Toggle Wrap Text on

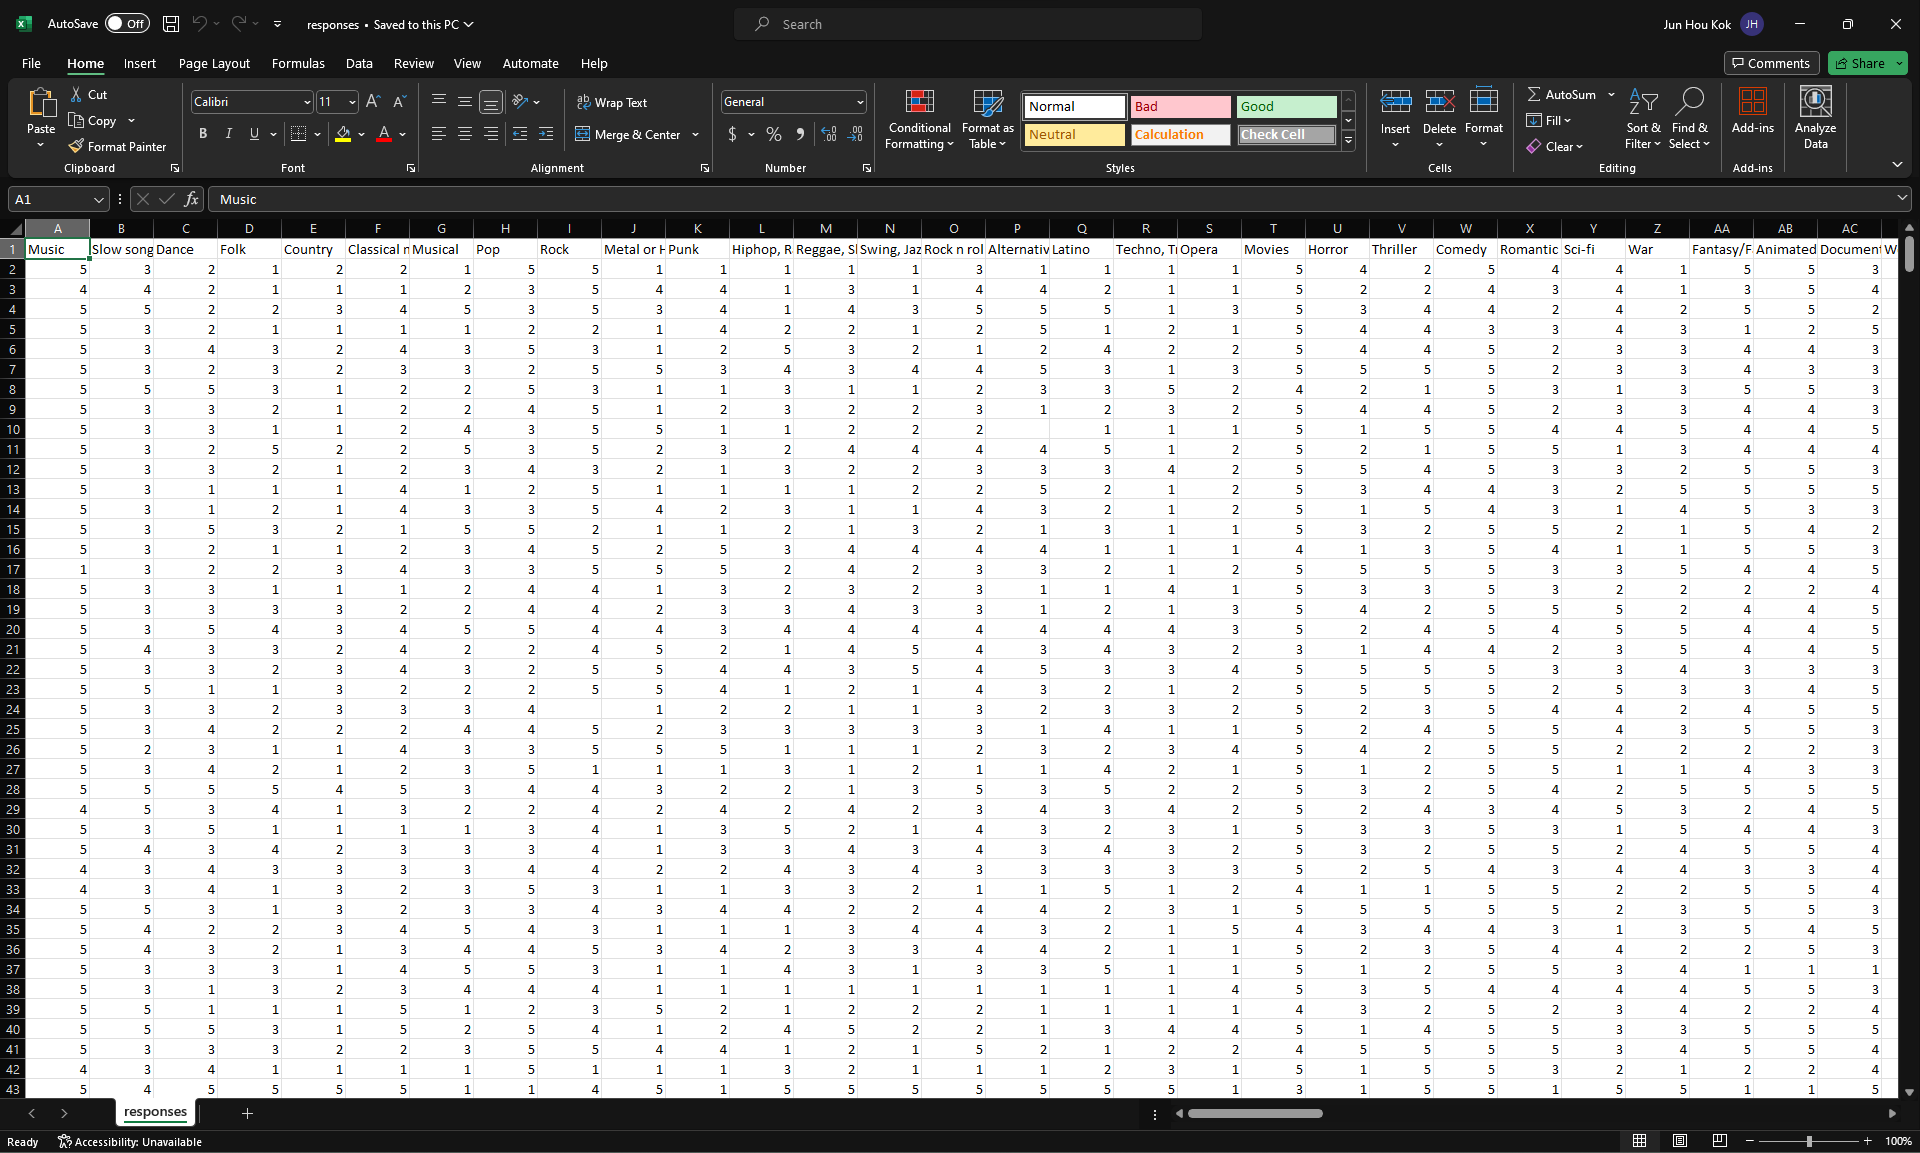(611, 102)
